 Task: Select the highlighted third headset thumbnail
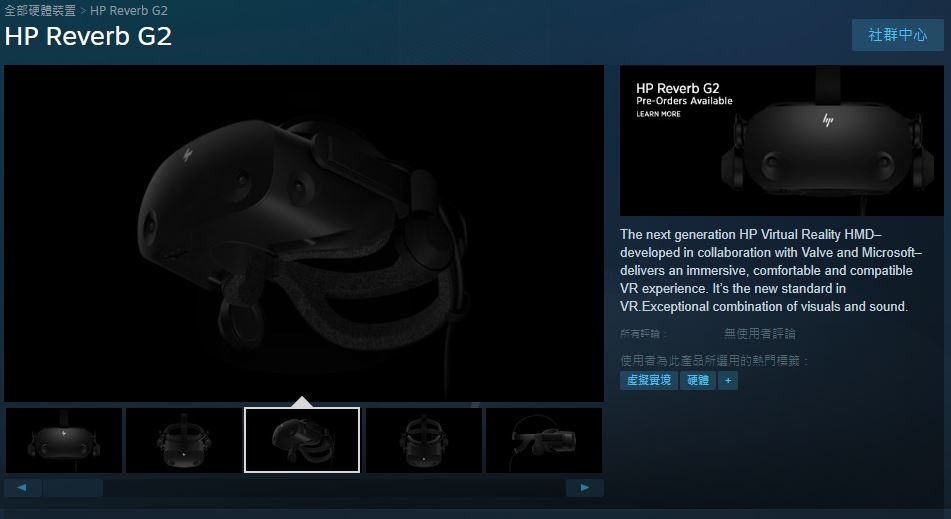tap(302, 440)
